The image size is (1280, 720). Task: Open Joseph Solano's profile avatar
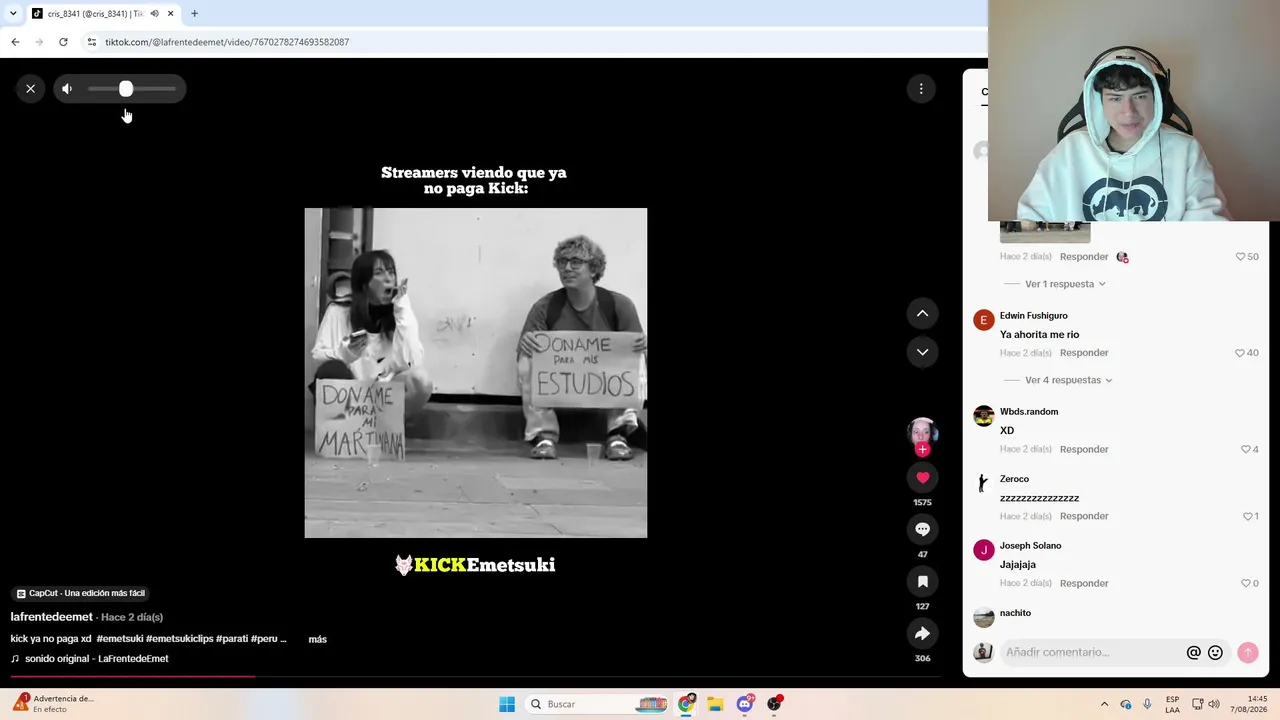click(984, 550)
